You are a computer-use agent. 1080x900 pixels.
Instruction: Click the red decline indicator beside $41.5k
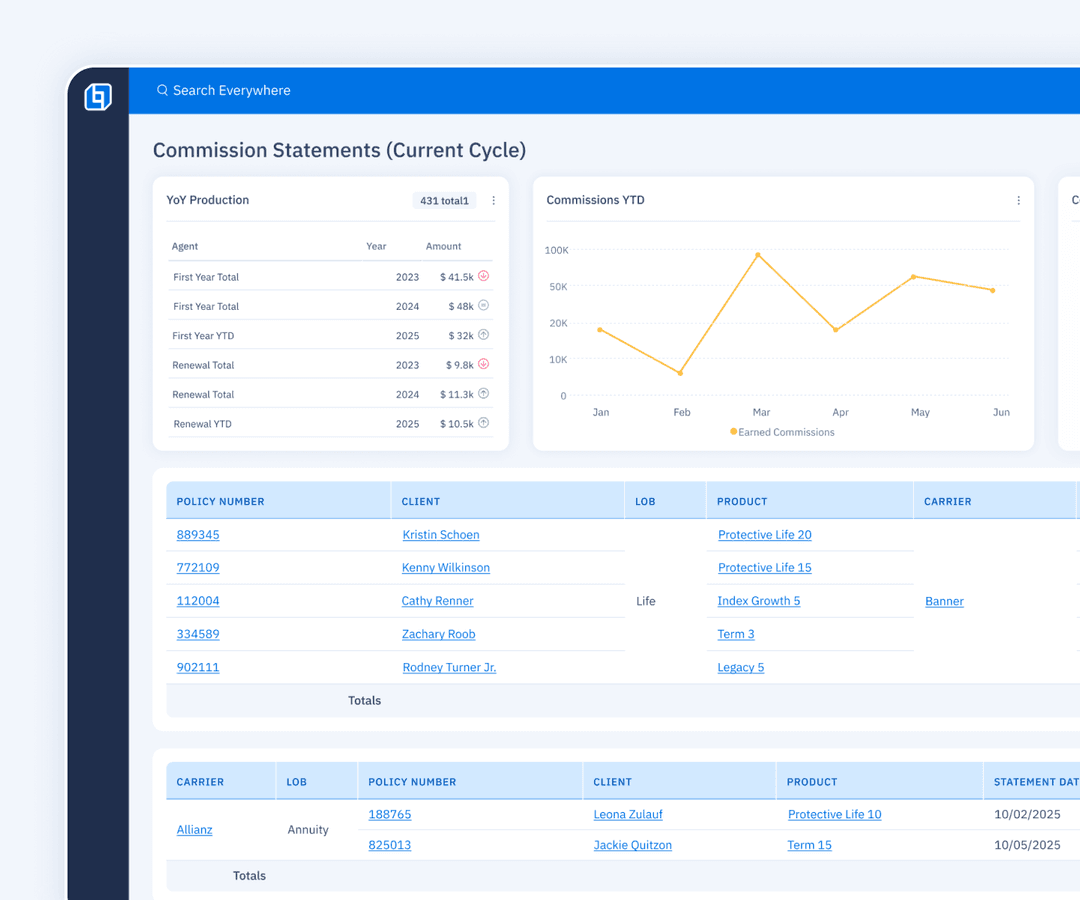pyautogui.click(x=483, y=276)
